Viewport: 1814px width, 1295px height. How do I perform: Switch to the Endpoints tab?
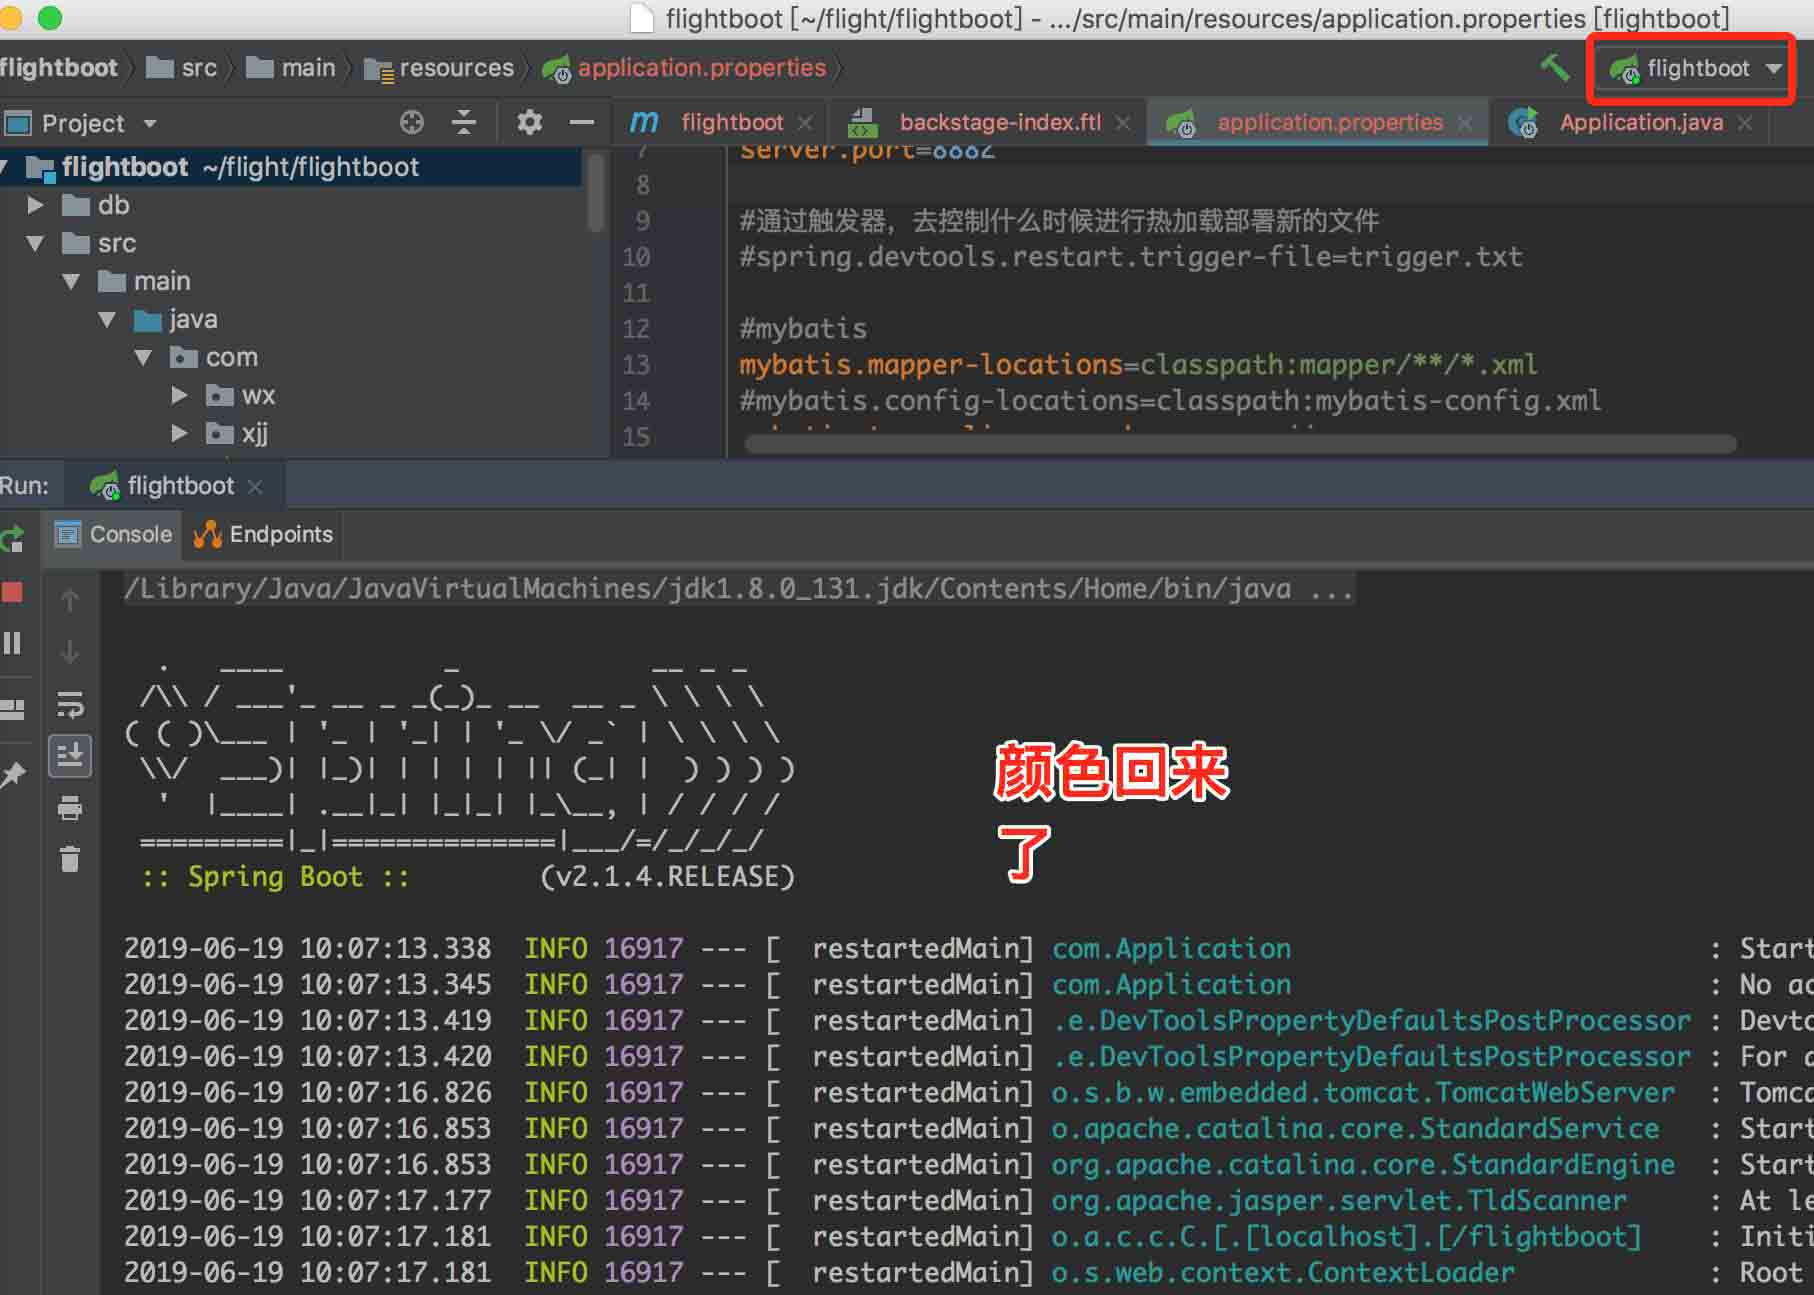(264, 535)
